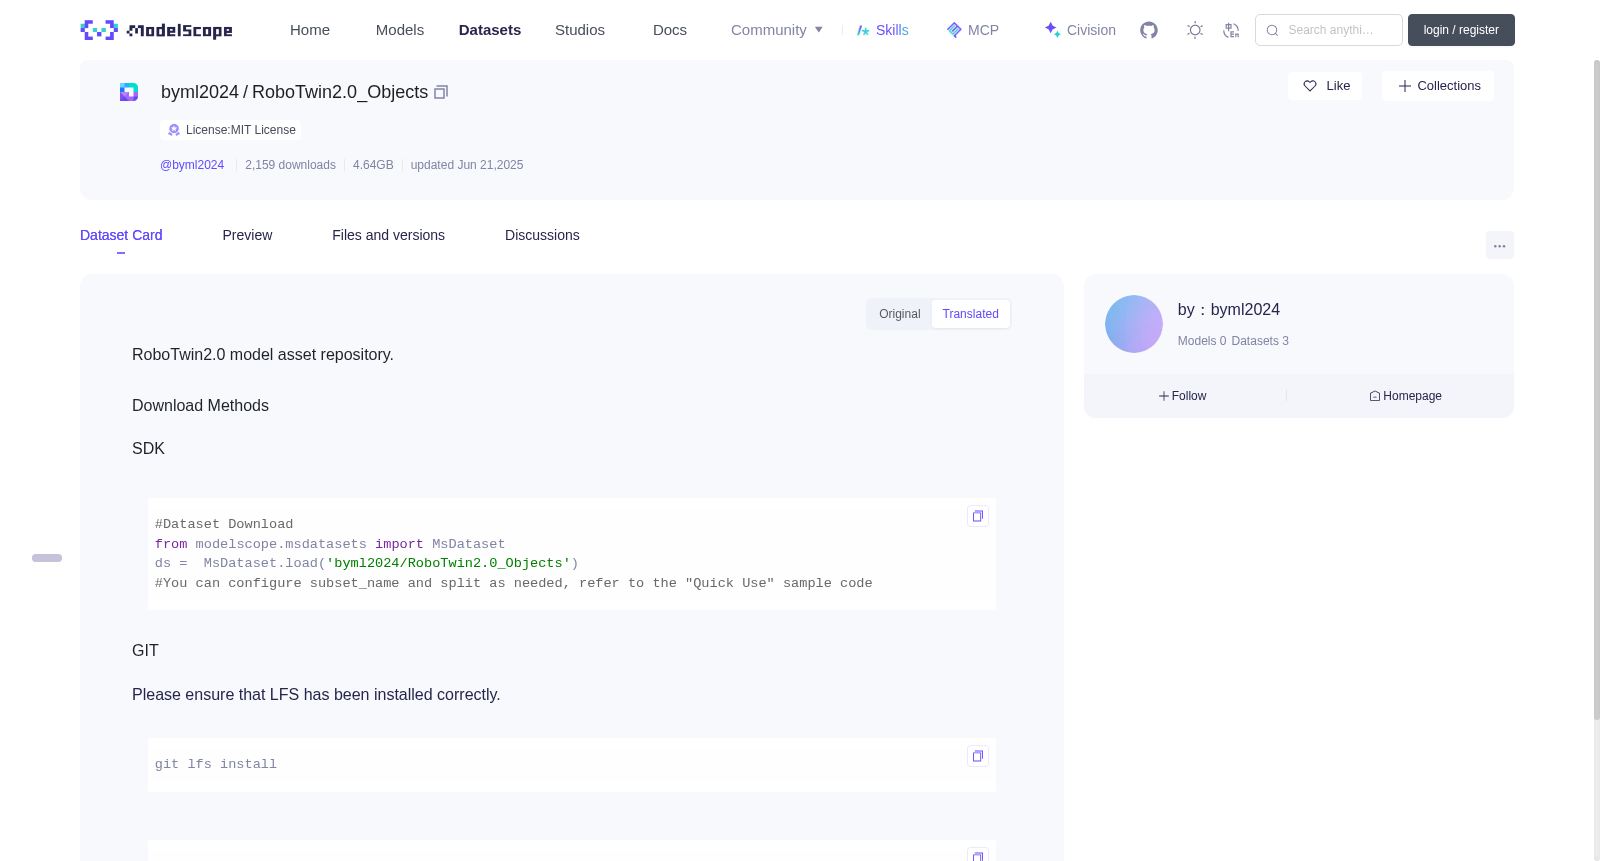Open the Studios section
Image resolution: width=1600 pixels, height=861 pixels.
coord(580,30)
